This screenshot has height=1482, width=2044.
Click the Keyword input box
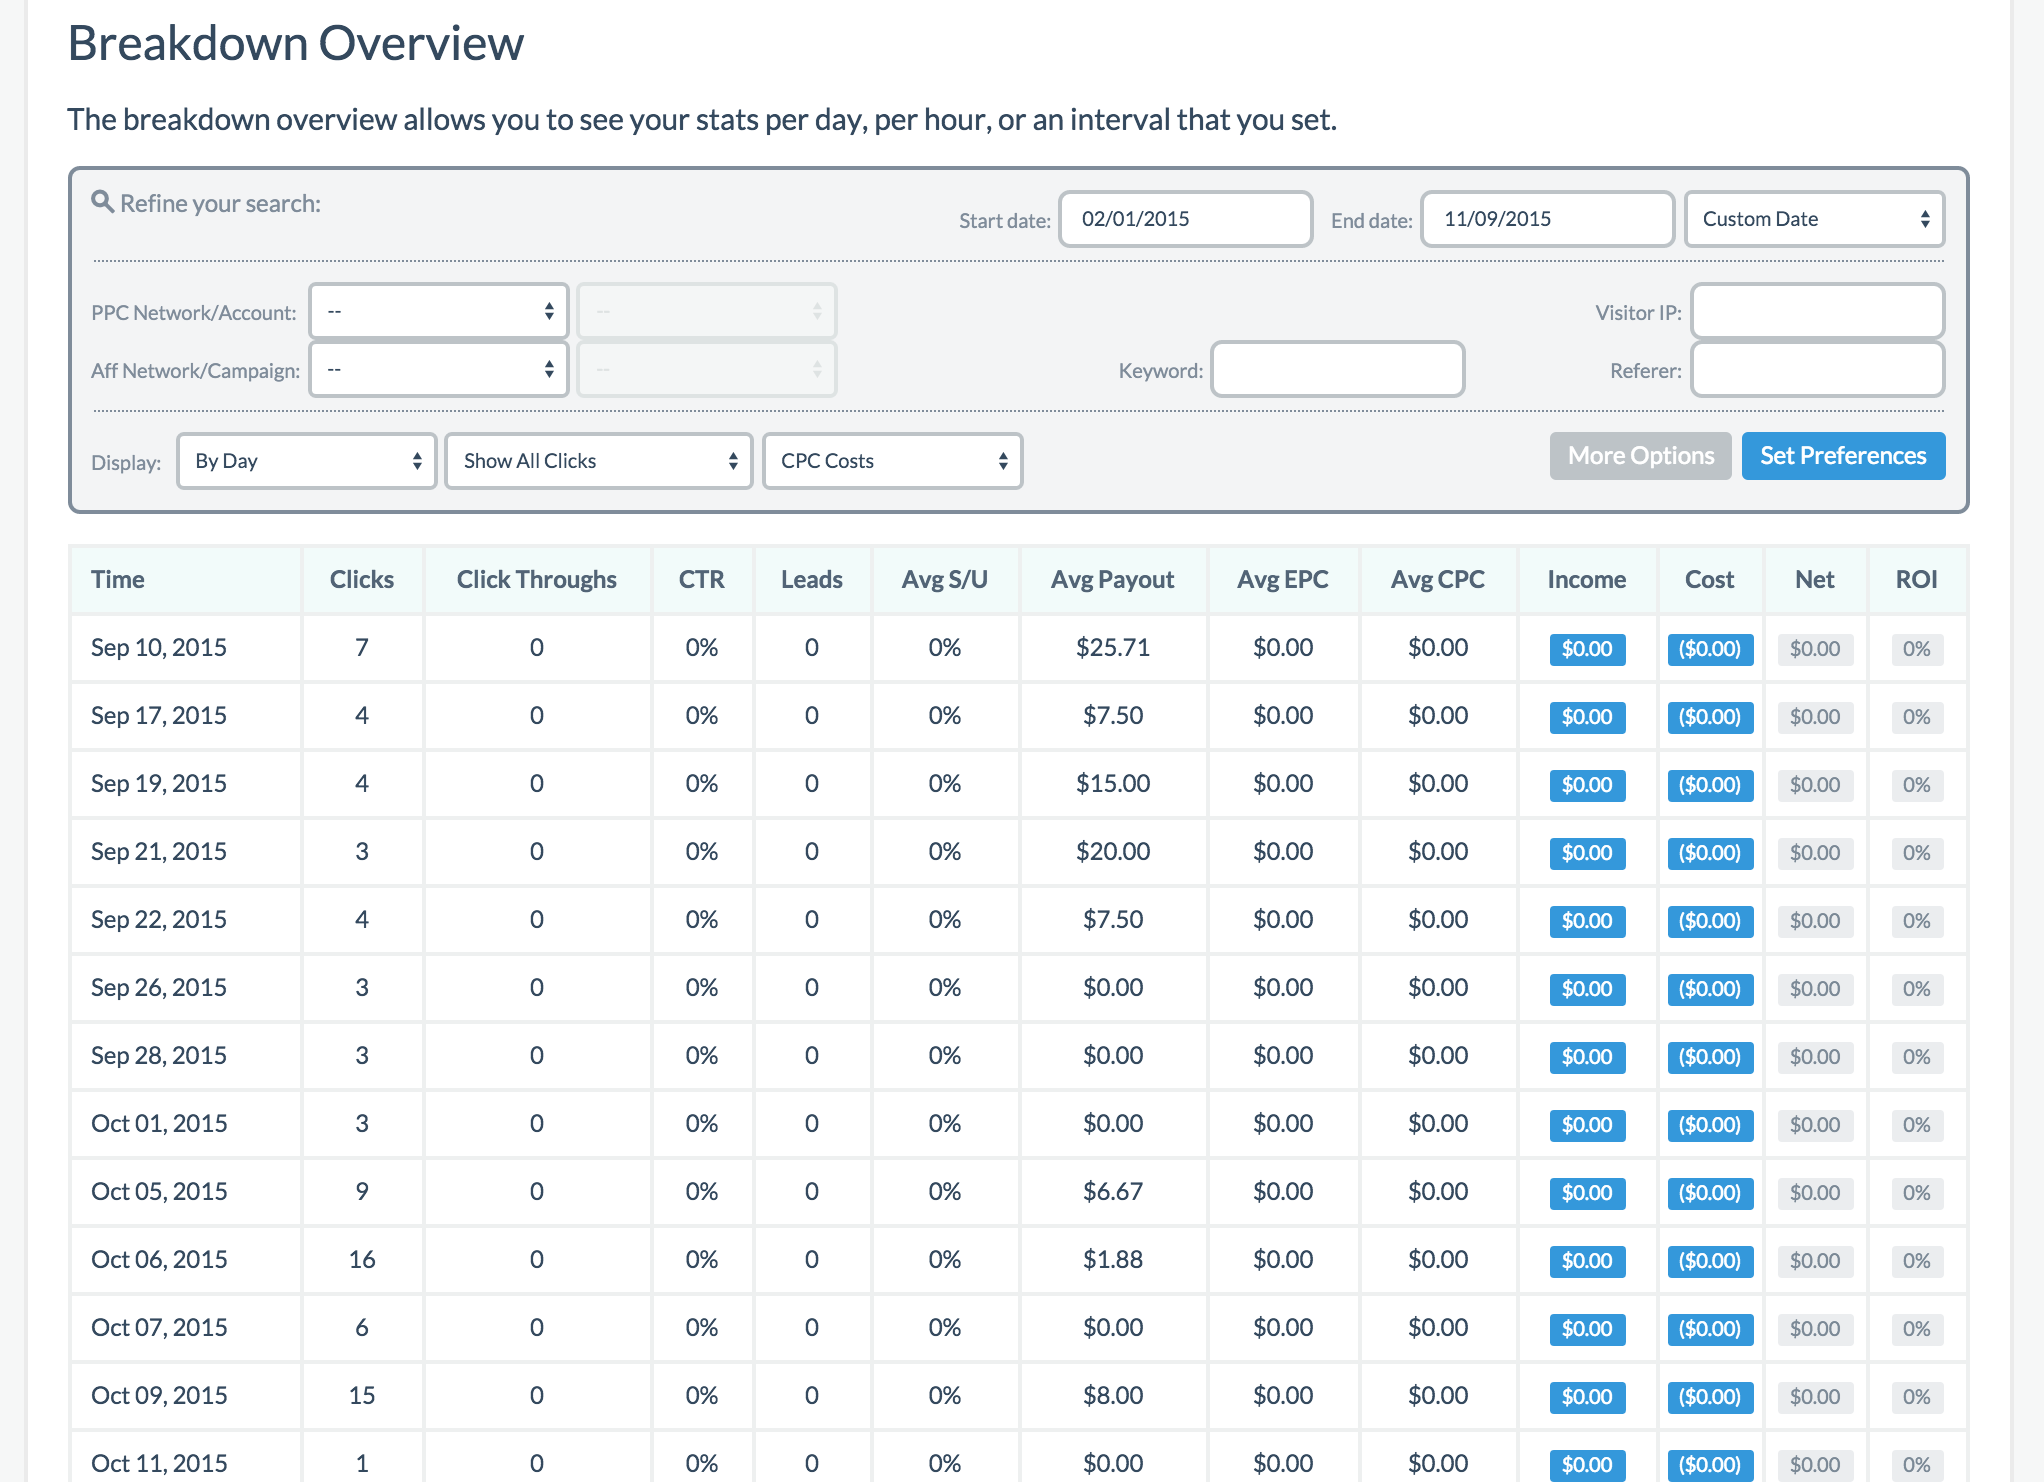[1337, 370]
